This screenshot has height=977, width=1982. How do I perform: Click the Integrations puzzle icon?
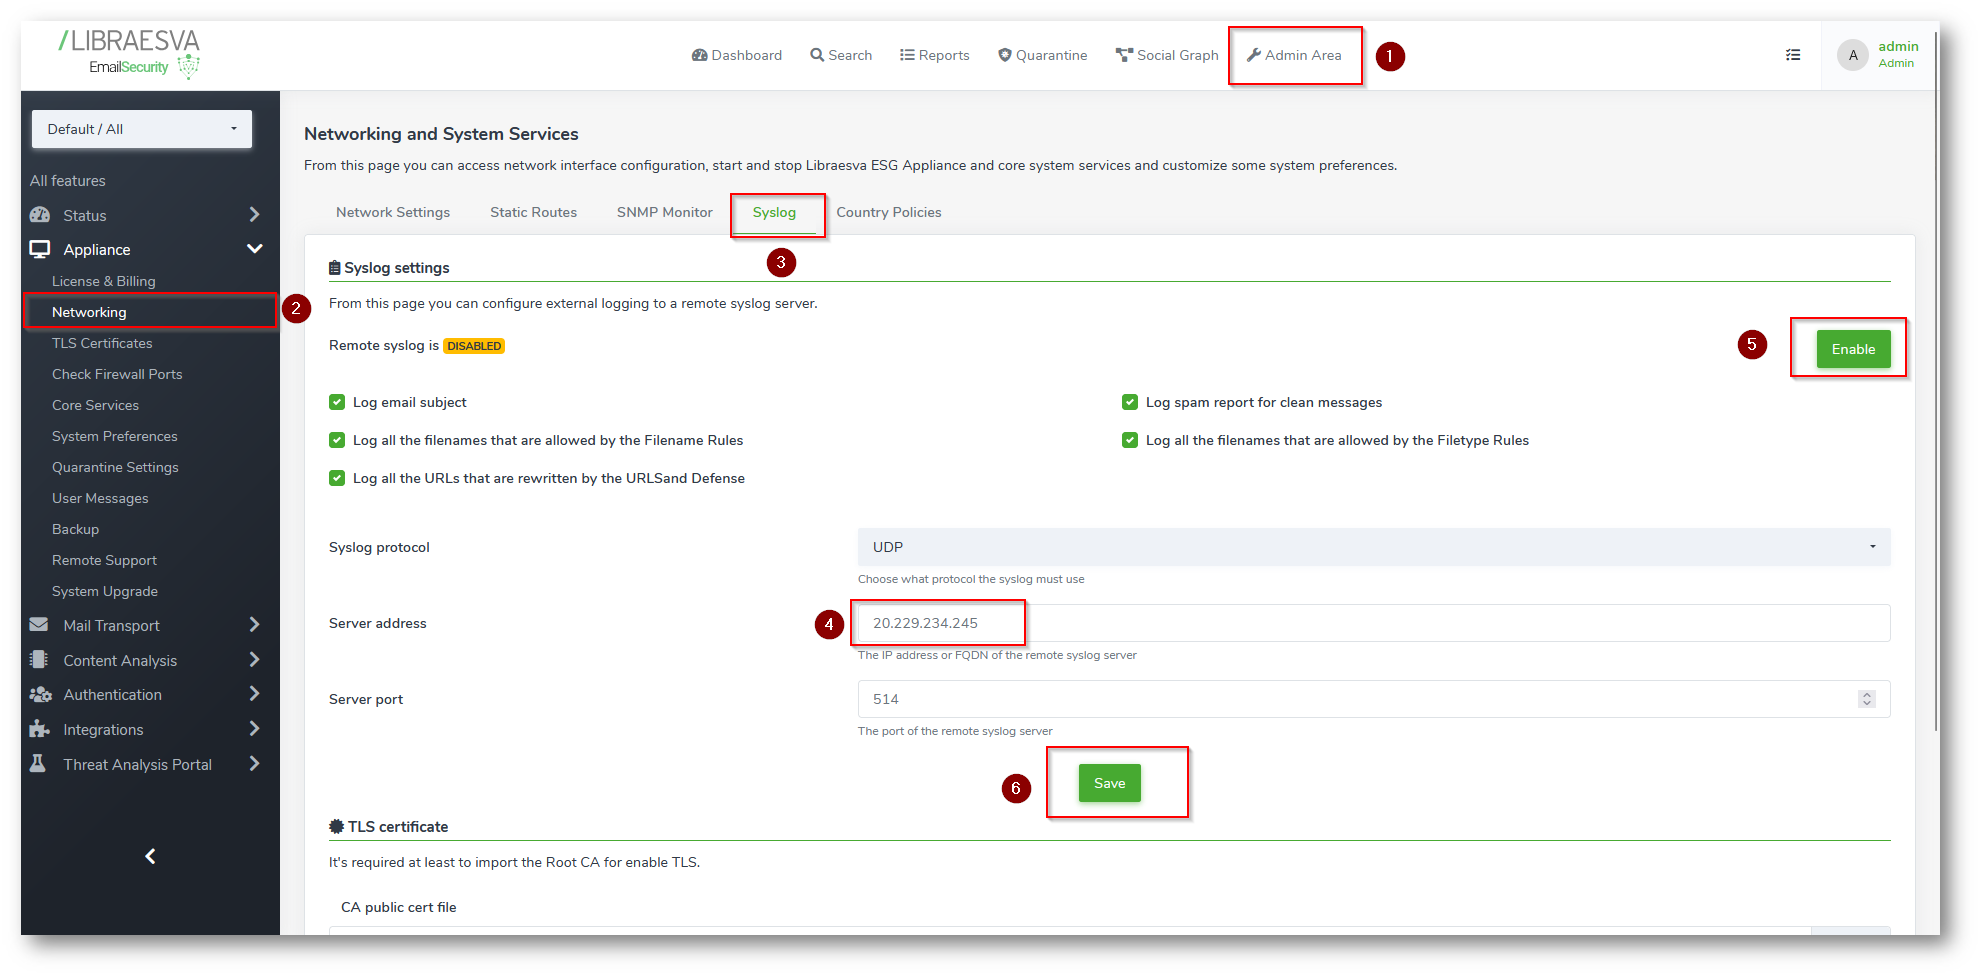[x=39, y=729]
